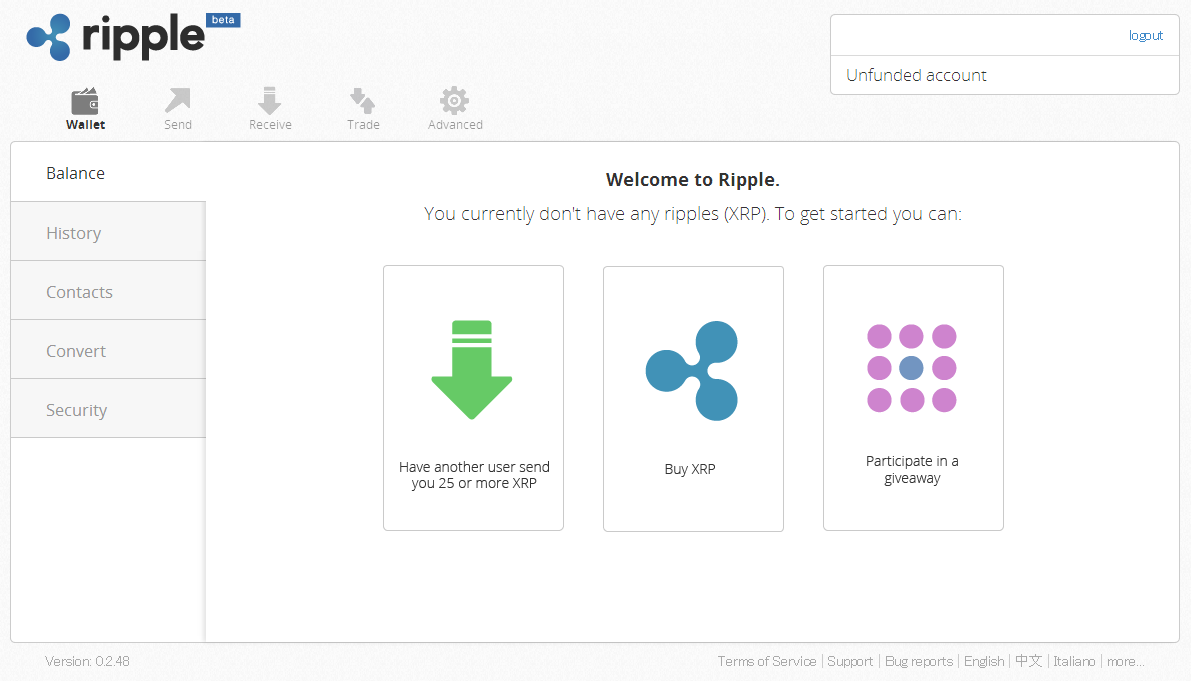
Task: Choose 'Have another user send you' card text
Action: 474,475
